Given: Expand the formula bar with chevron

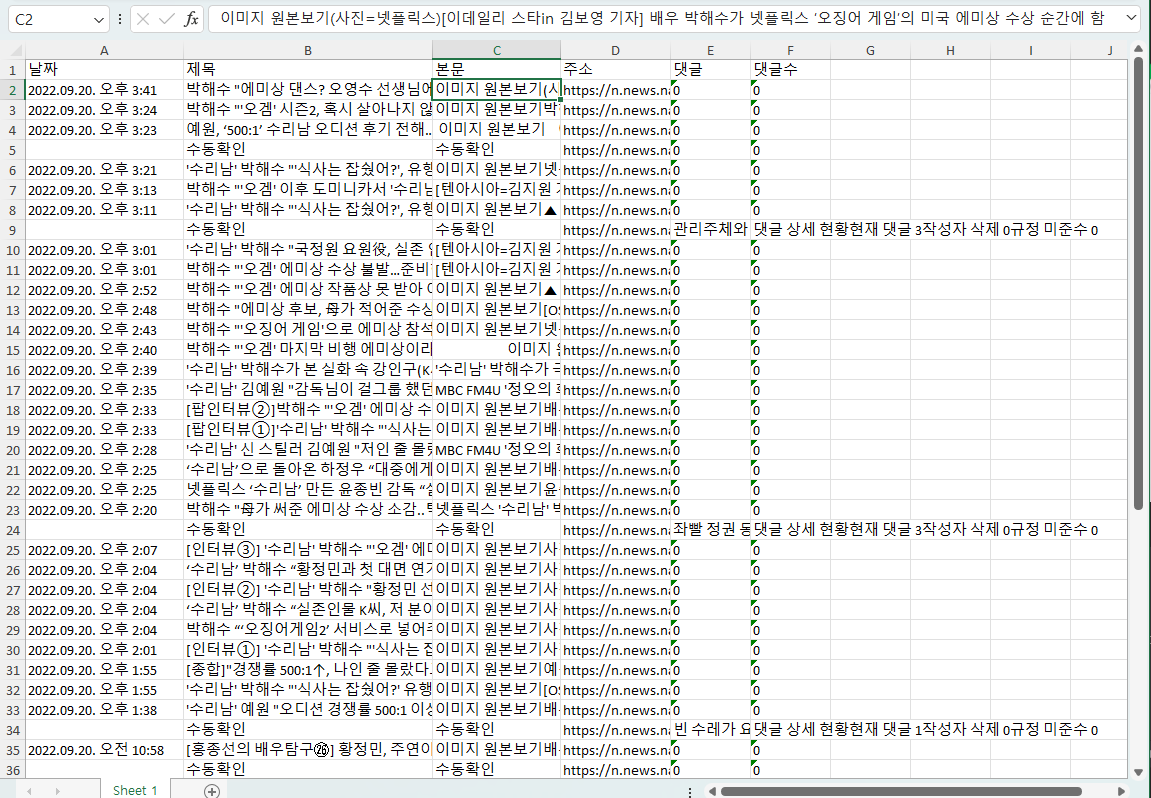Looking at the screenshot, I should (x=1130, y=19).
